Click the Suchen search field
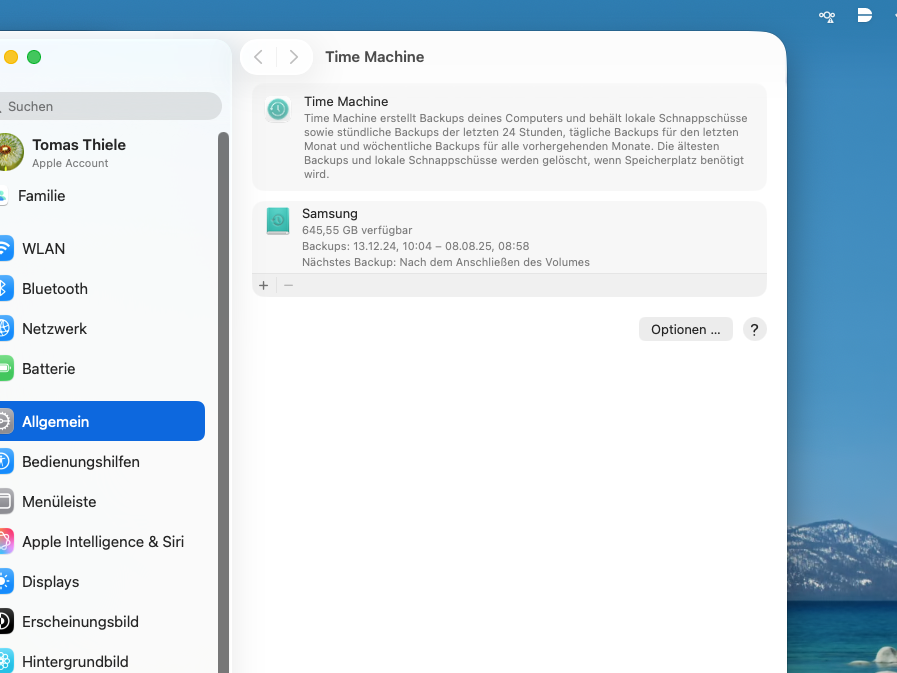The height and width of the screenshot is (673, 897). click(110, 106)
